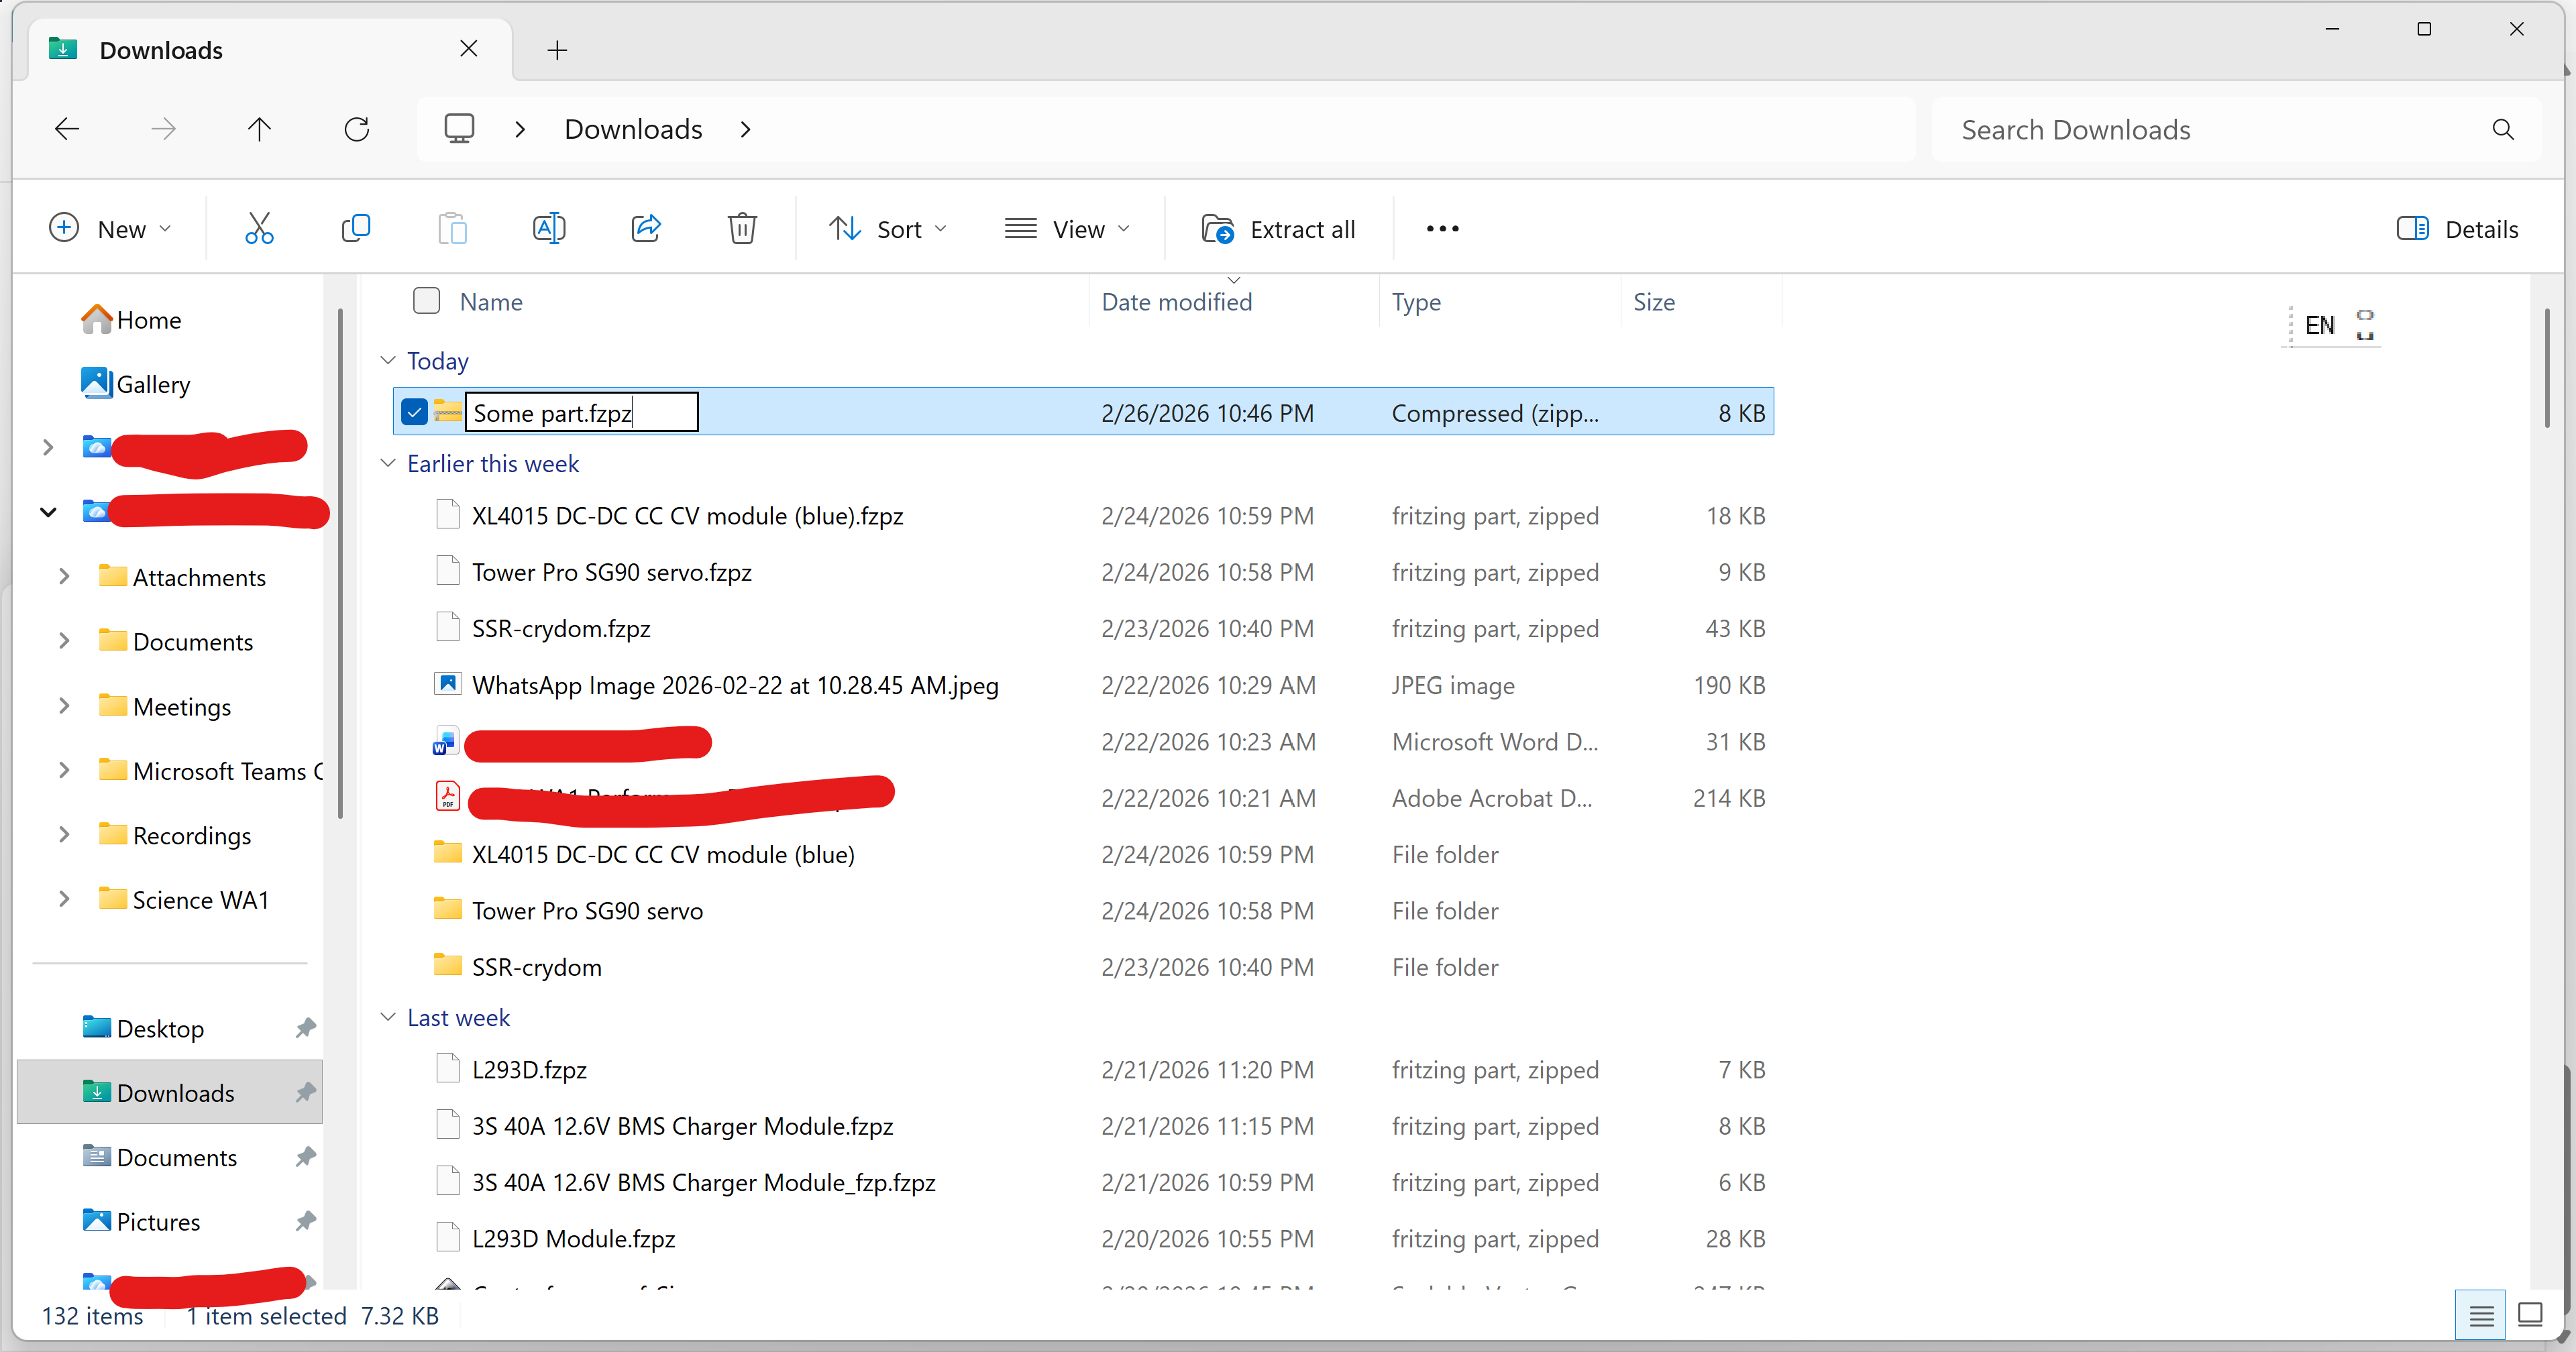The width and height of the screenshot is (2576, 1352).
Task: Toggle the select-all checkbox beside Name
Action: (x=427, y=301)
